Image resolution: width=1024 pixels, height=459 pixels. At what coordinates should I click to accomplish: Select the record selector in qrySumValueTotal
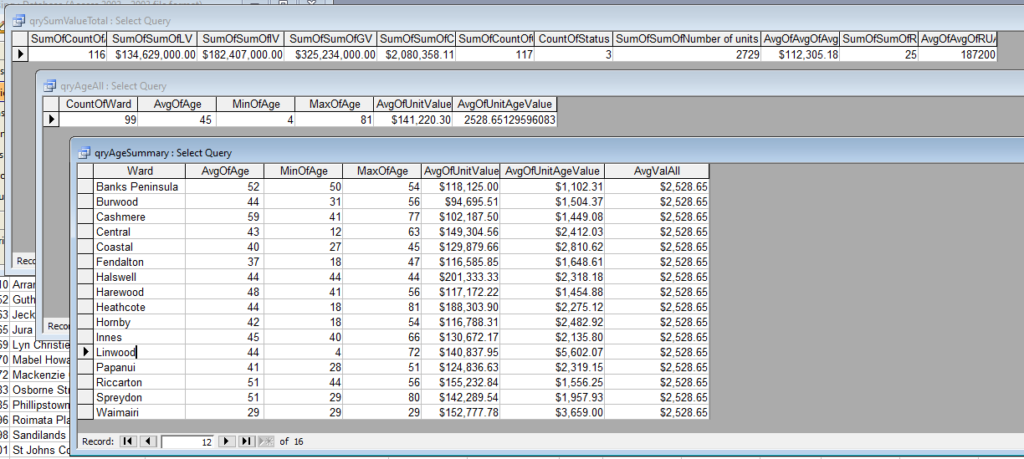point(20,54)
